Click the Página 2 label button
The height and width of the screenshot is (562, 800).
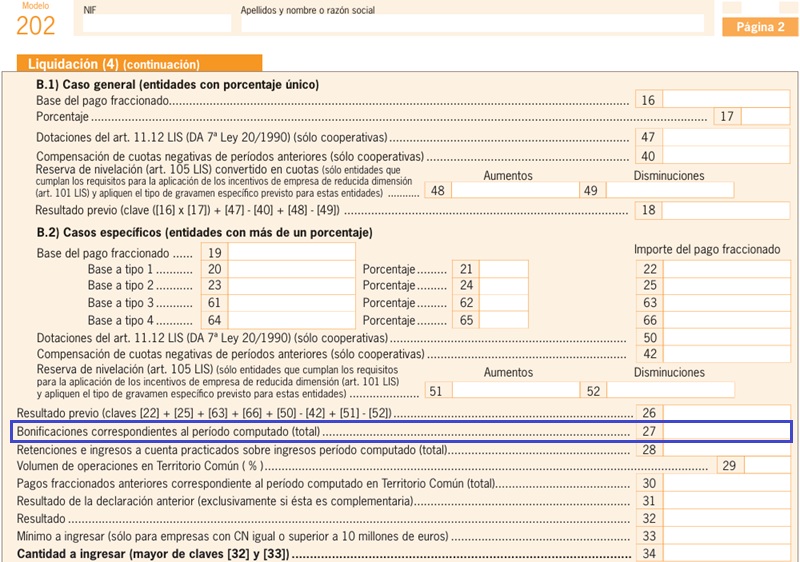(x=760, y=27)
